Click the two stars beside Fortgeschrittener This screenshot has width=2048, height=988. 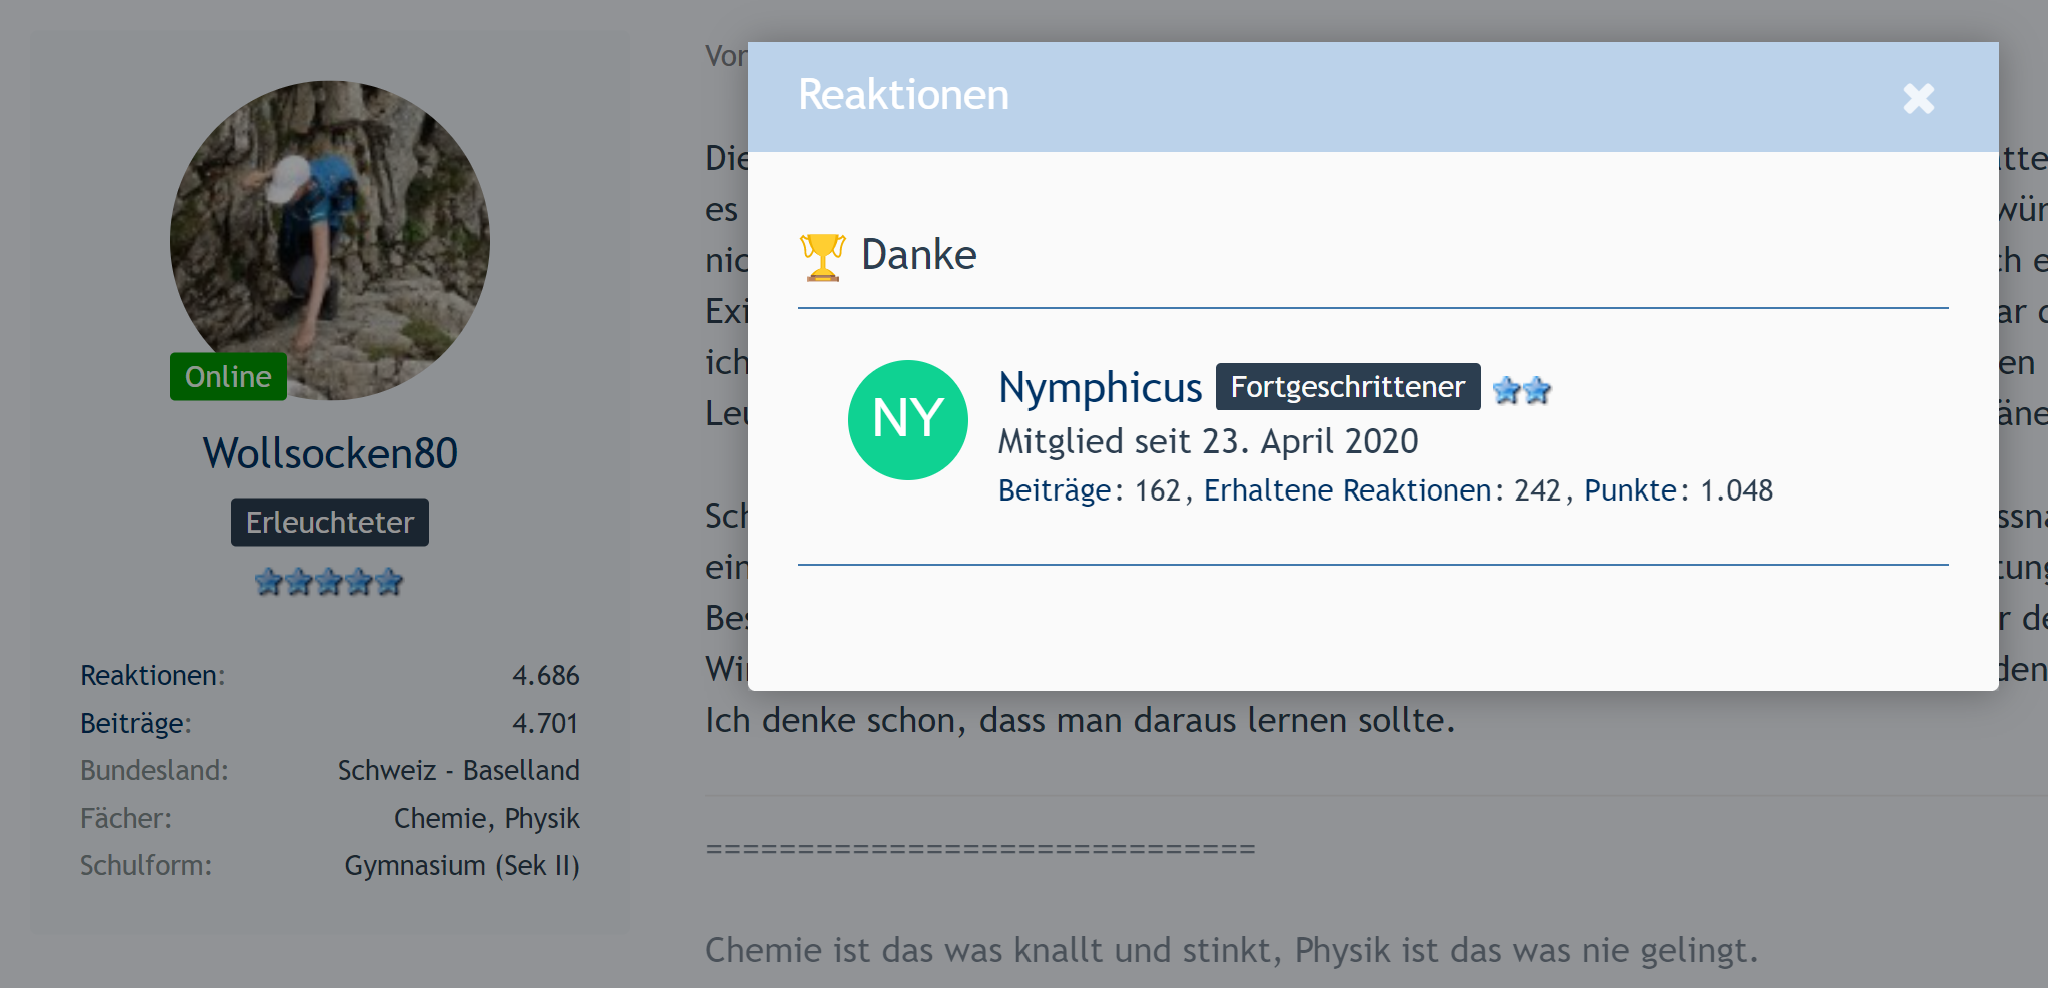1521,390
